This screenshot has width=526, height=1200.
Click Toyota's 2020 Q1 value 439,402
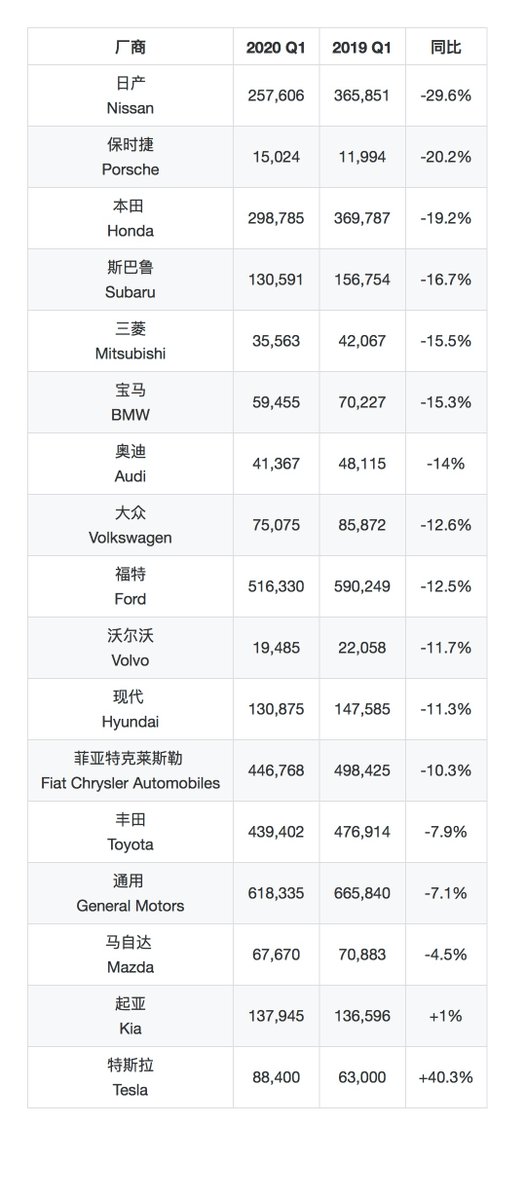pyautogui.click(x=276, y=831)
